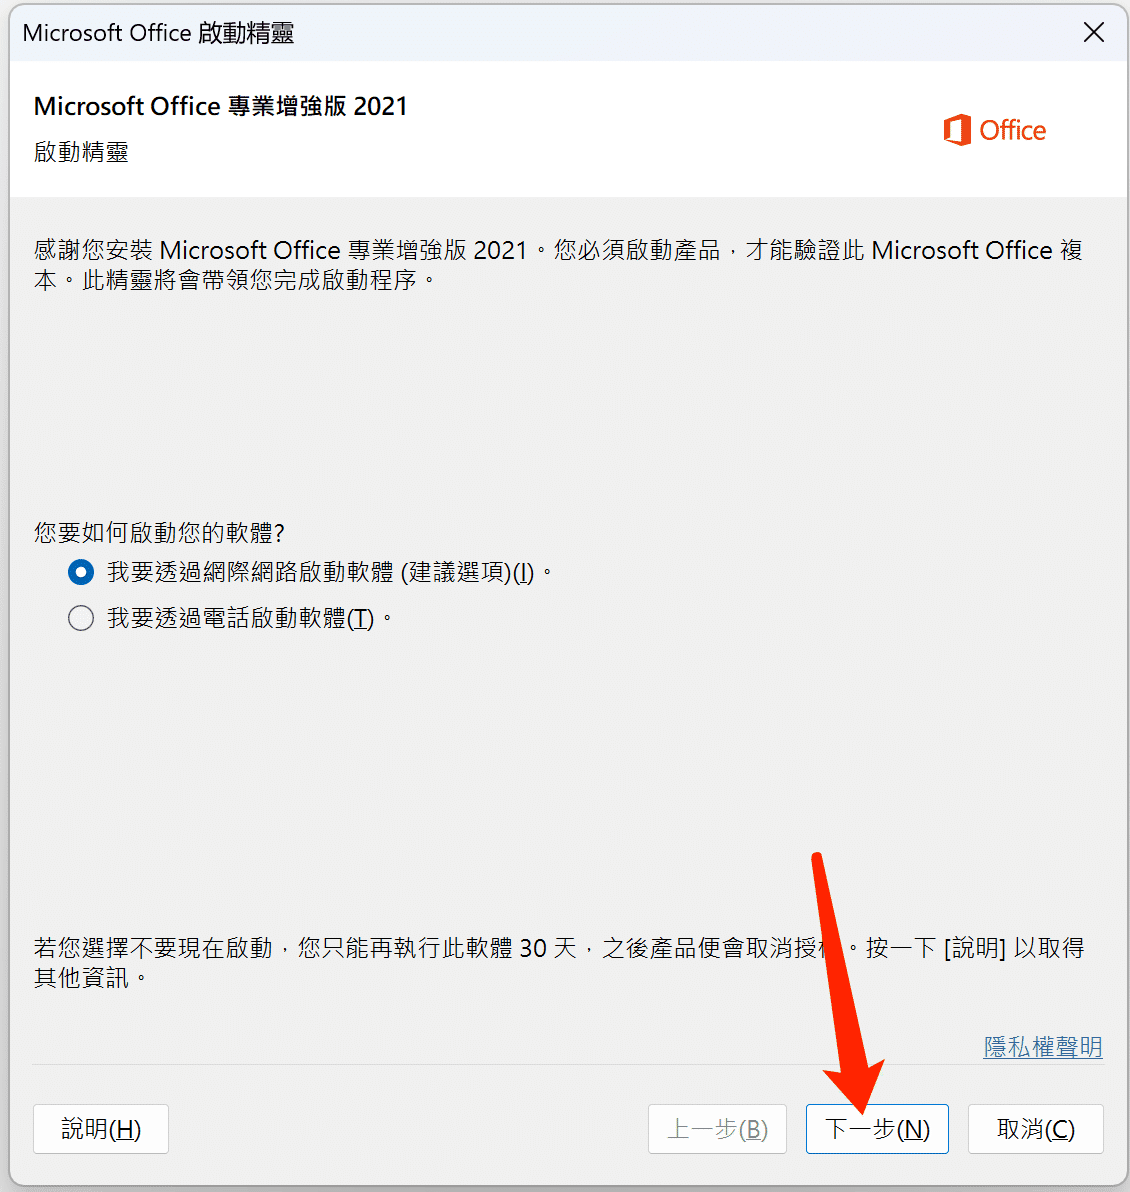Click the question 您要如何啟動您的軟體?
The width and height of the screenshot is (1130, 1192).
[159, 532]
